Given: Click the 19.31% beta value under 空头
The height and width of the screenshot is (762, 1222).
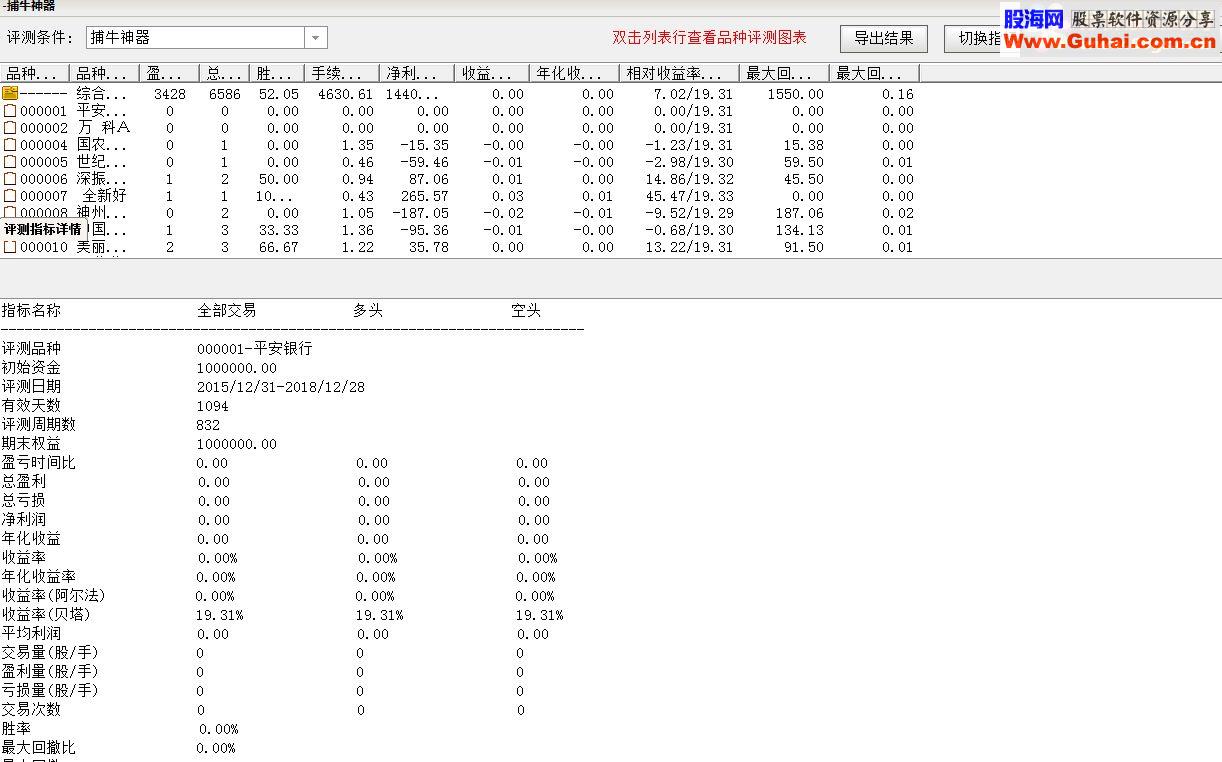Looking at the screenshot, I should coord(540,615).
